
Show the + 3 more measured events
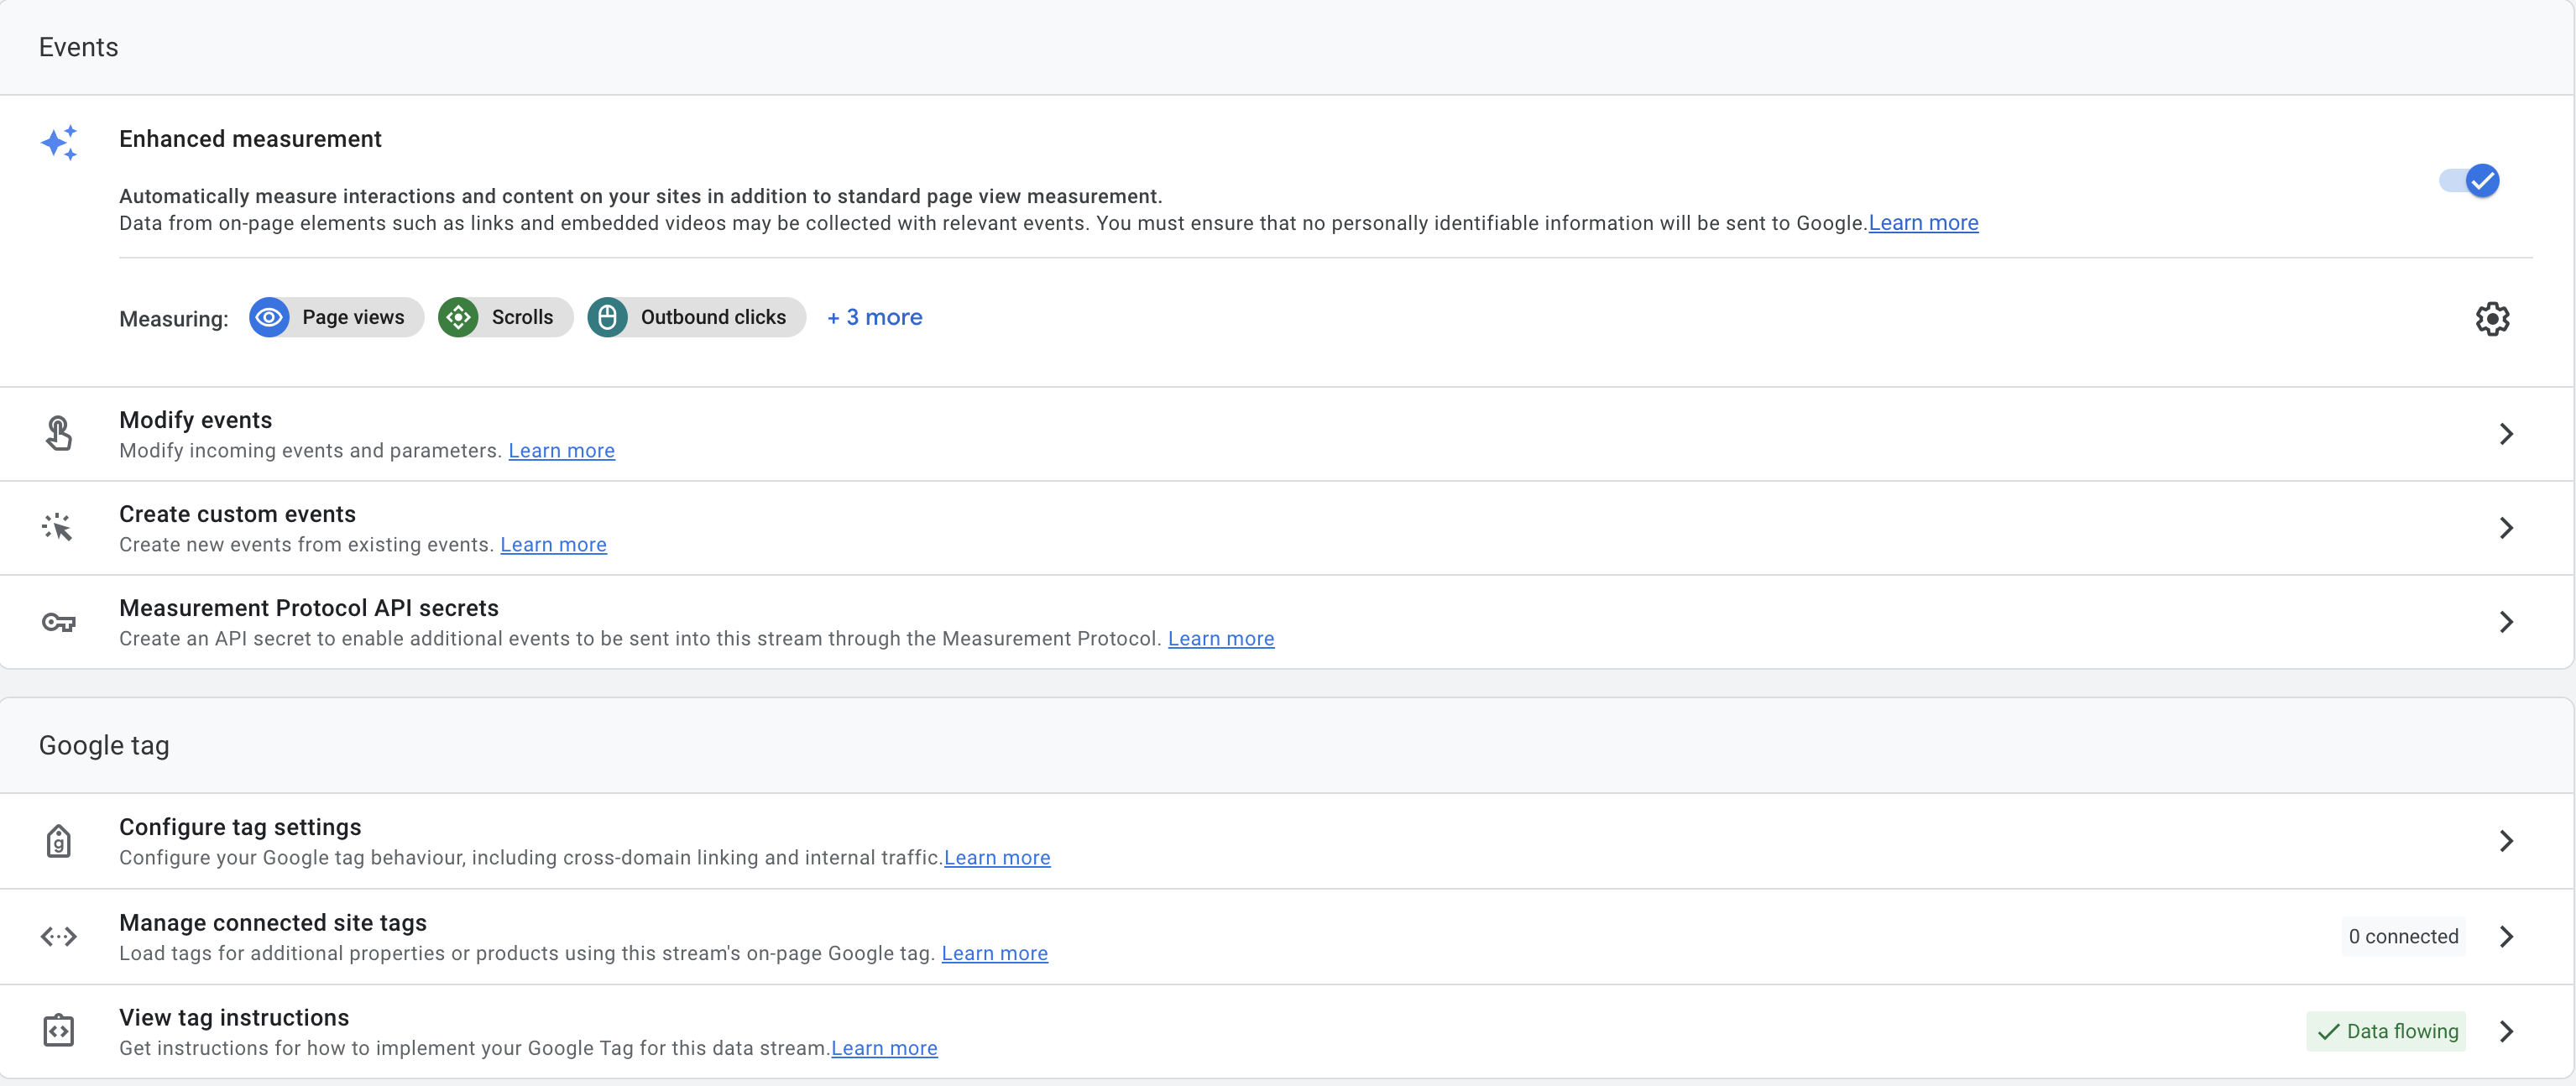click(875, 317)
